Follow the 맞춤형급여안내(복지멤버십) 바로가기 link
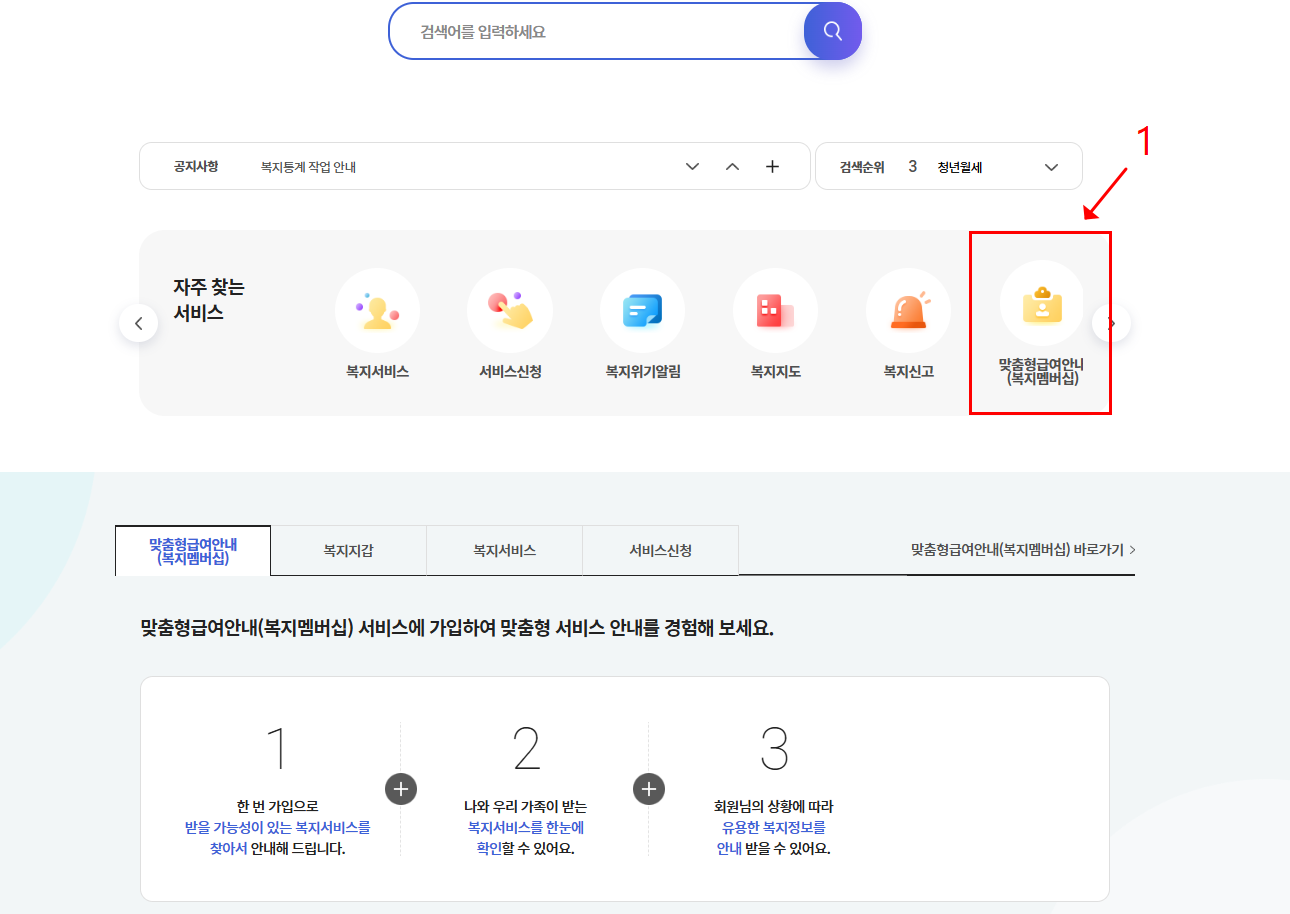1290x914 pixels. pyautogui.click(x=1023, y=550)
